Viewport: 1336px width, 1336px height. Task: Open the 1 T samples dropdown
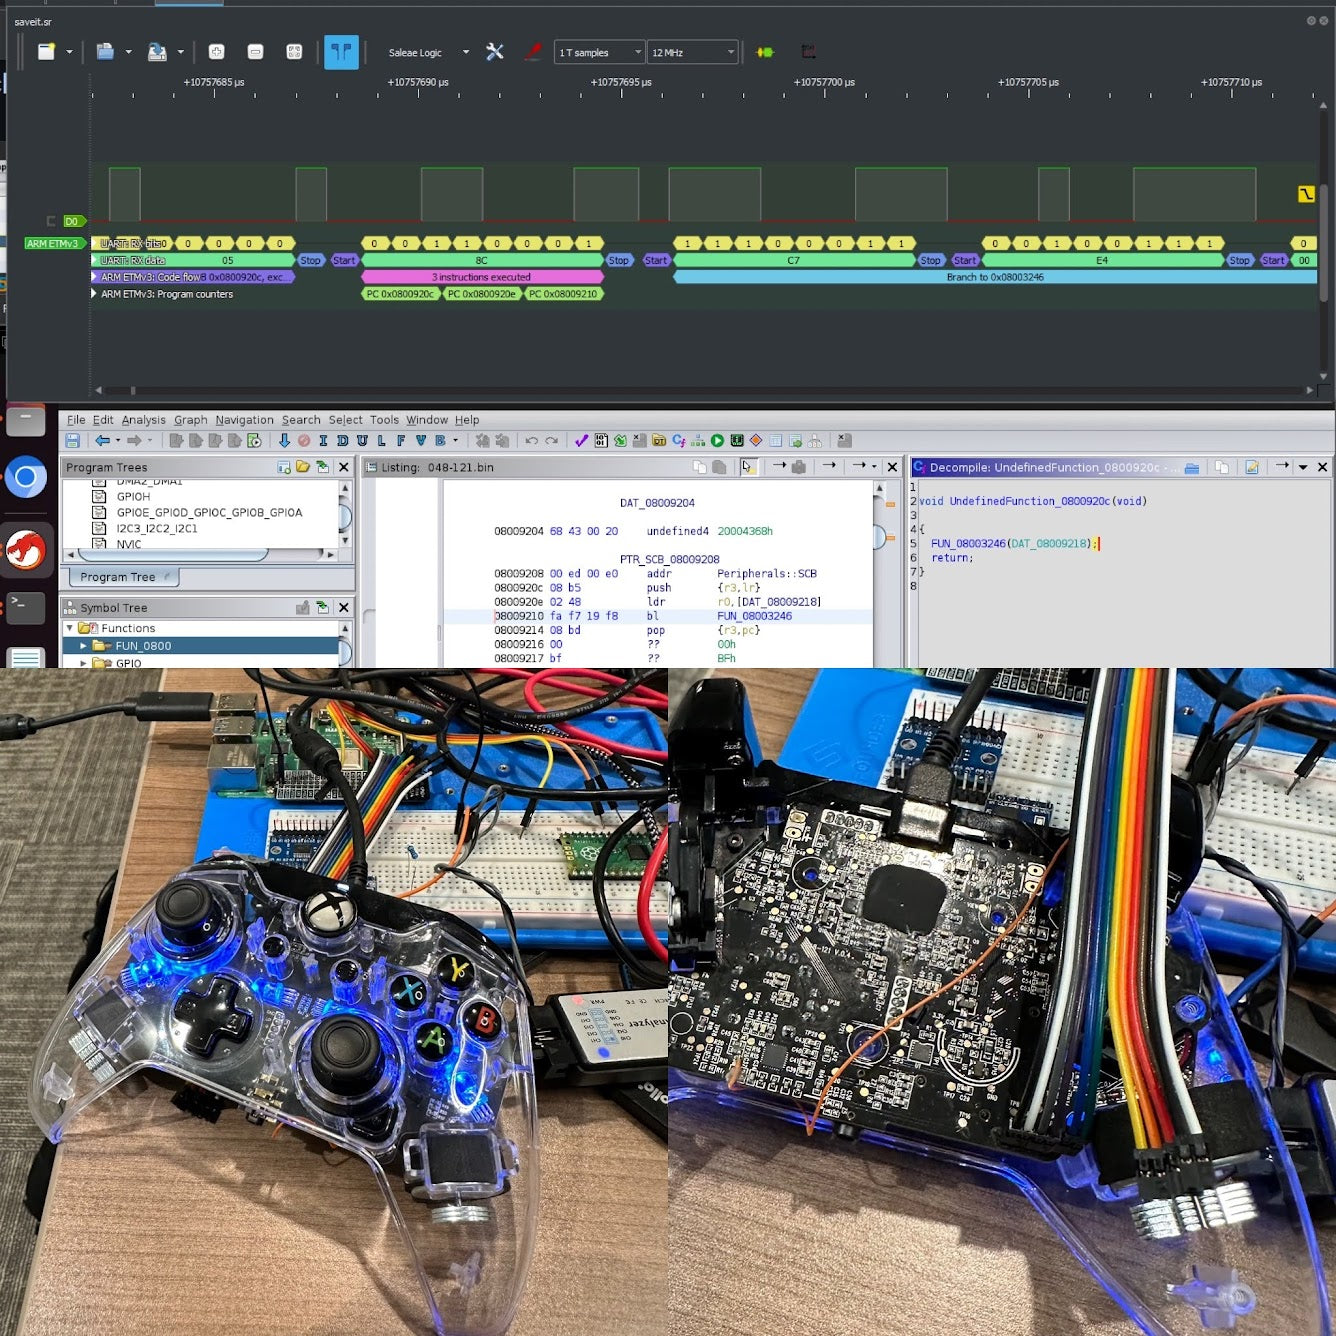pos(599,52)
